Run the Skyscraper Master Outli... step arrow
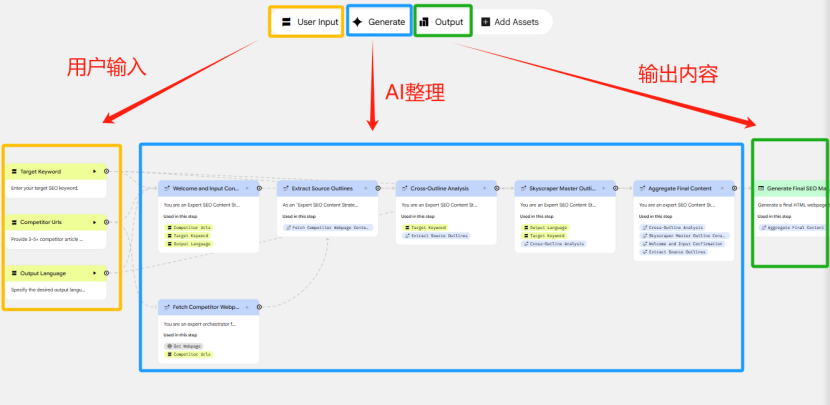 tap(603, 188)
